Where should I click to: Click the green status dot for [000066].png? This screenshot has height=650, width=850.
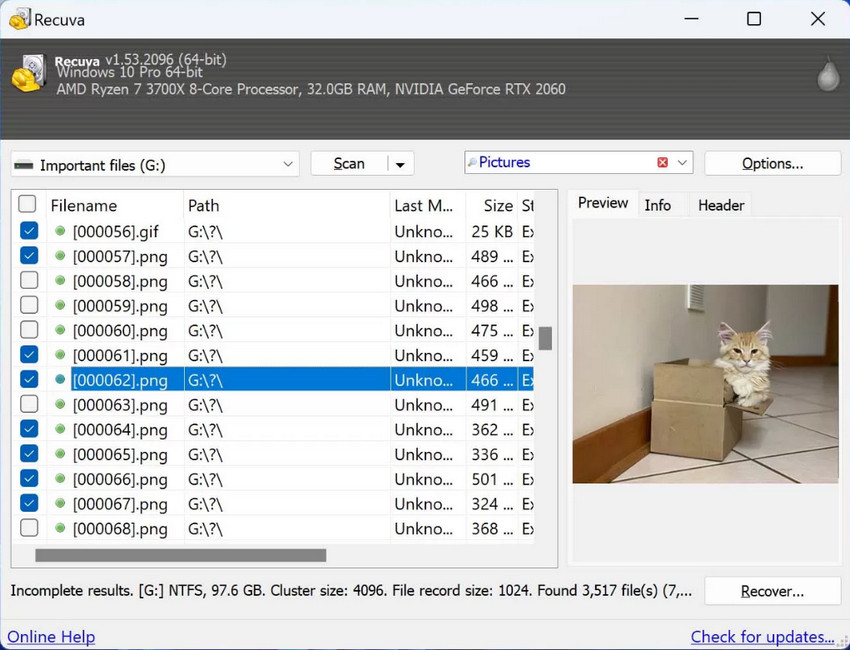(x=60, y=479)
